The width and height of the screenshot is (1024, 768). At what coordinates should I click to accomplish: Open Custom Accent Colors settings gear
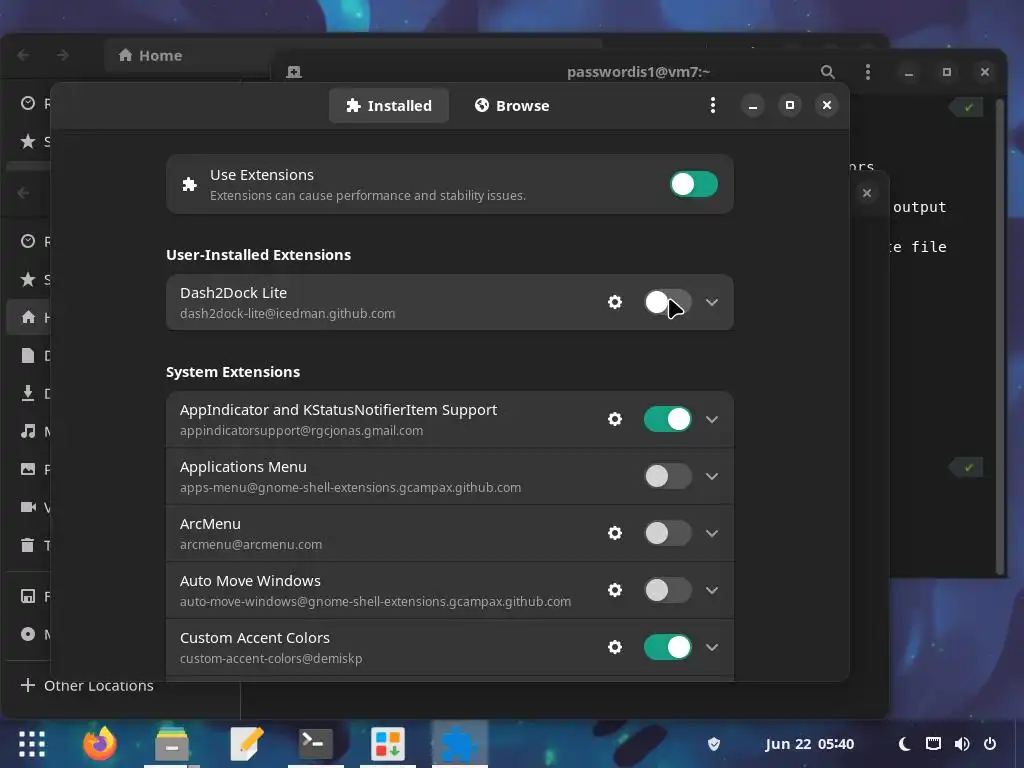tap(615, 647)
